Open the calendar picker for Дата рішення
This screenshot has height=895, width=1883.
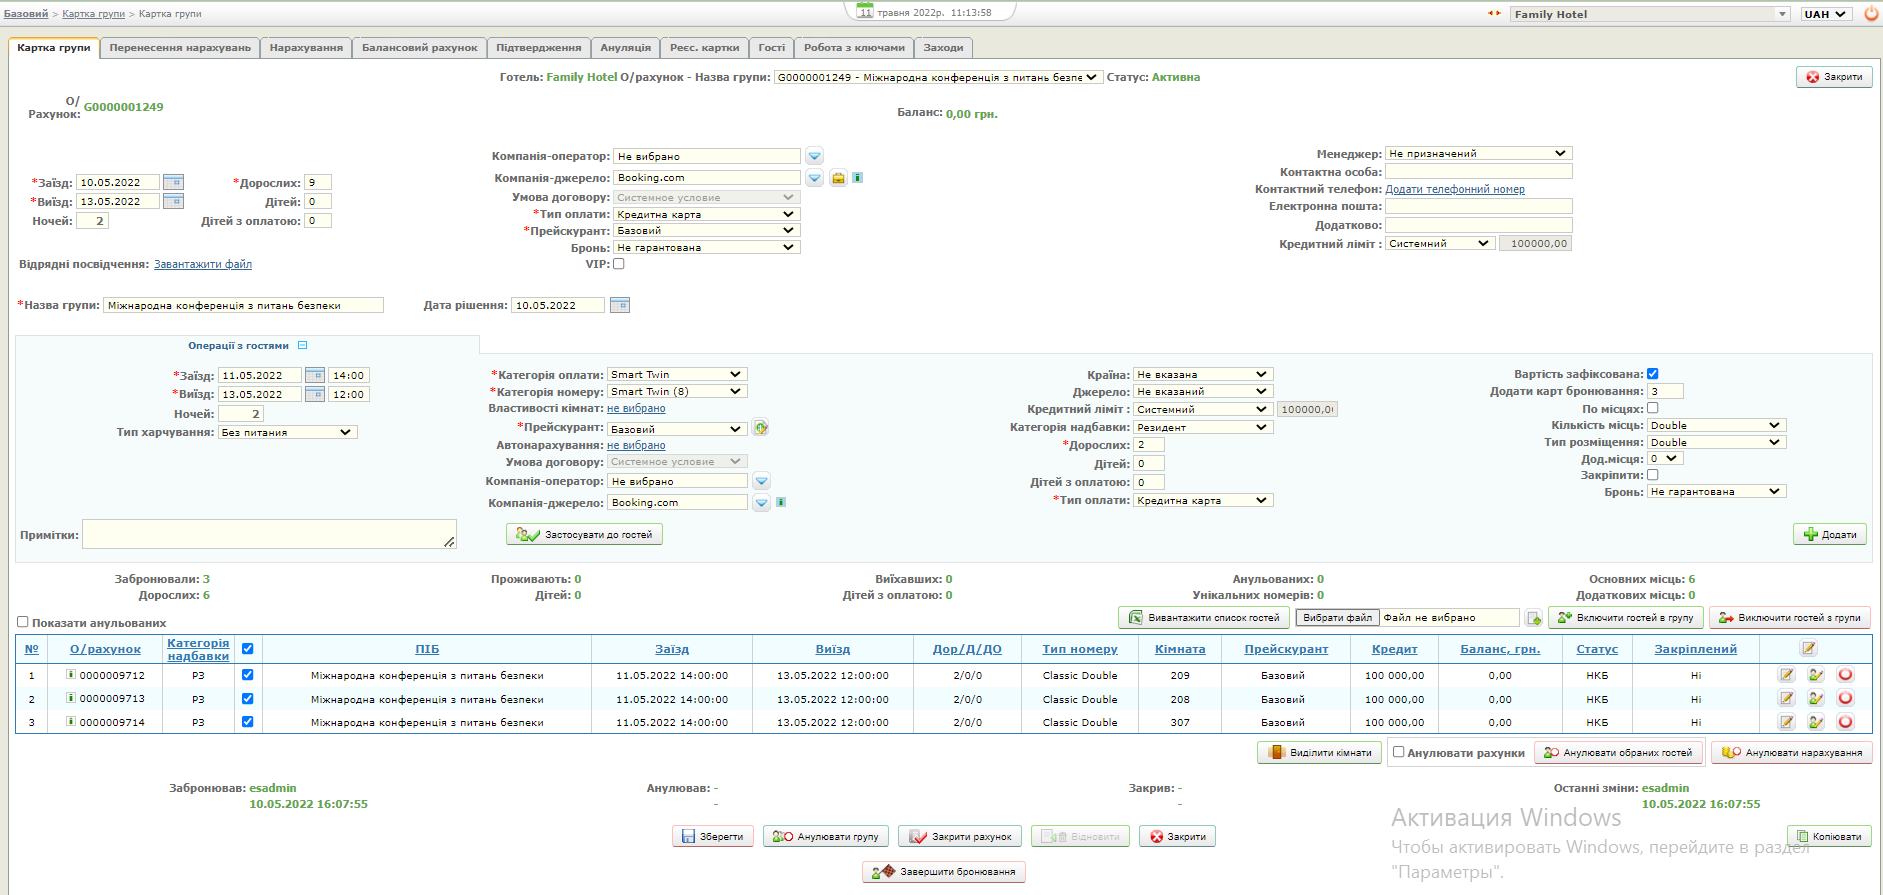coord(620,305)
